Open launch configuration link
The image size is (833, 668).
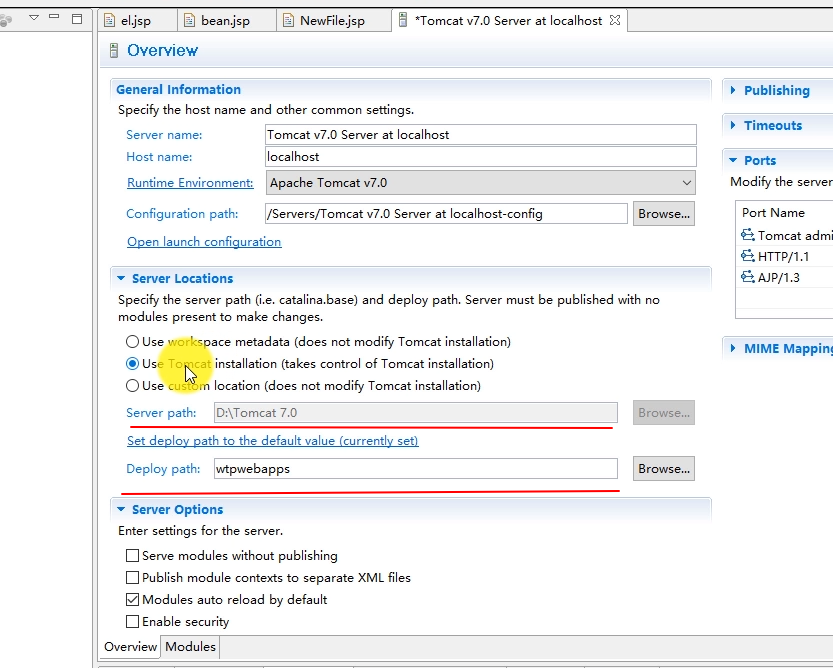tap(204, 242)
